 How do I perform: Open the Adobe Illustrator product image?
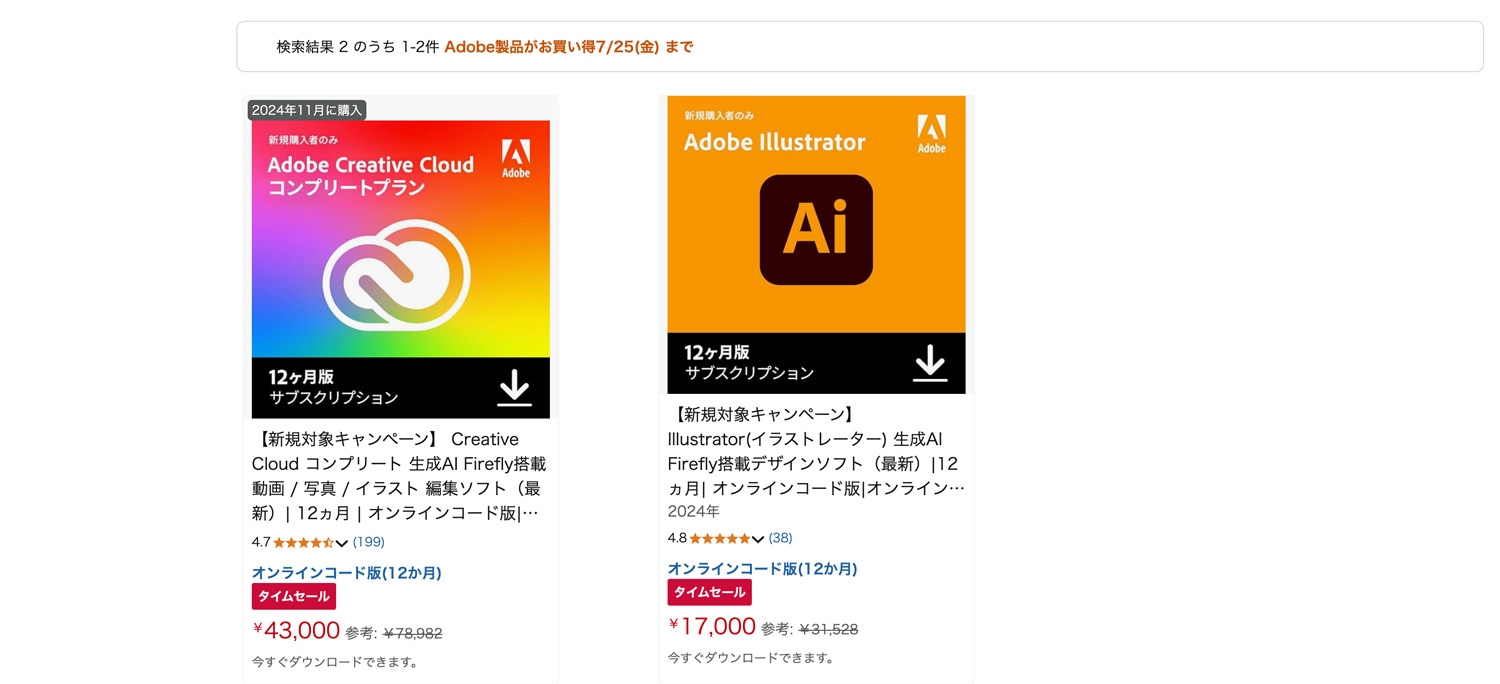[x=816, y=245]
